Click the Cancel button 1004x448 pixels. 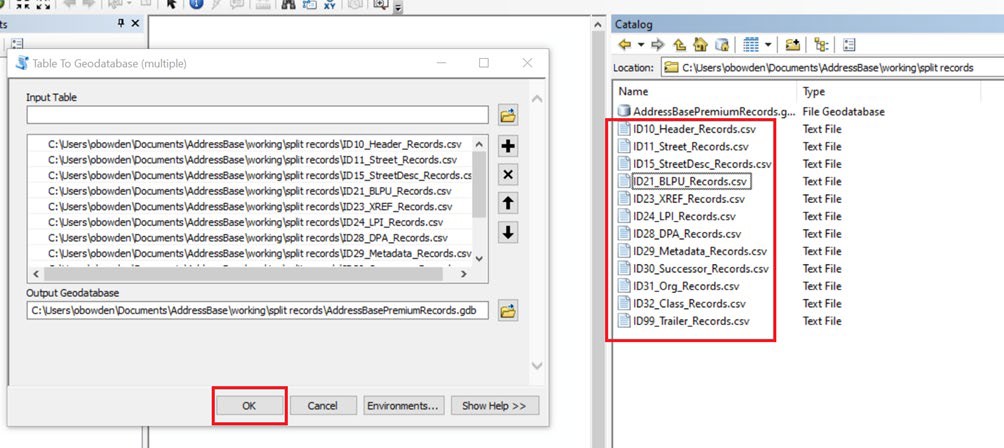[323, 406]
